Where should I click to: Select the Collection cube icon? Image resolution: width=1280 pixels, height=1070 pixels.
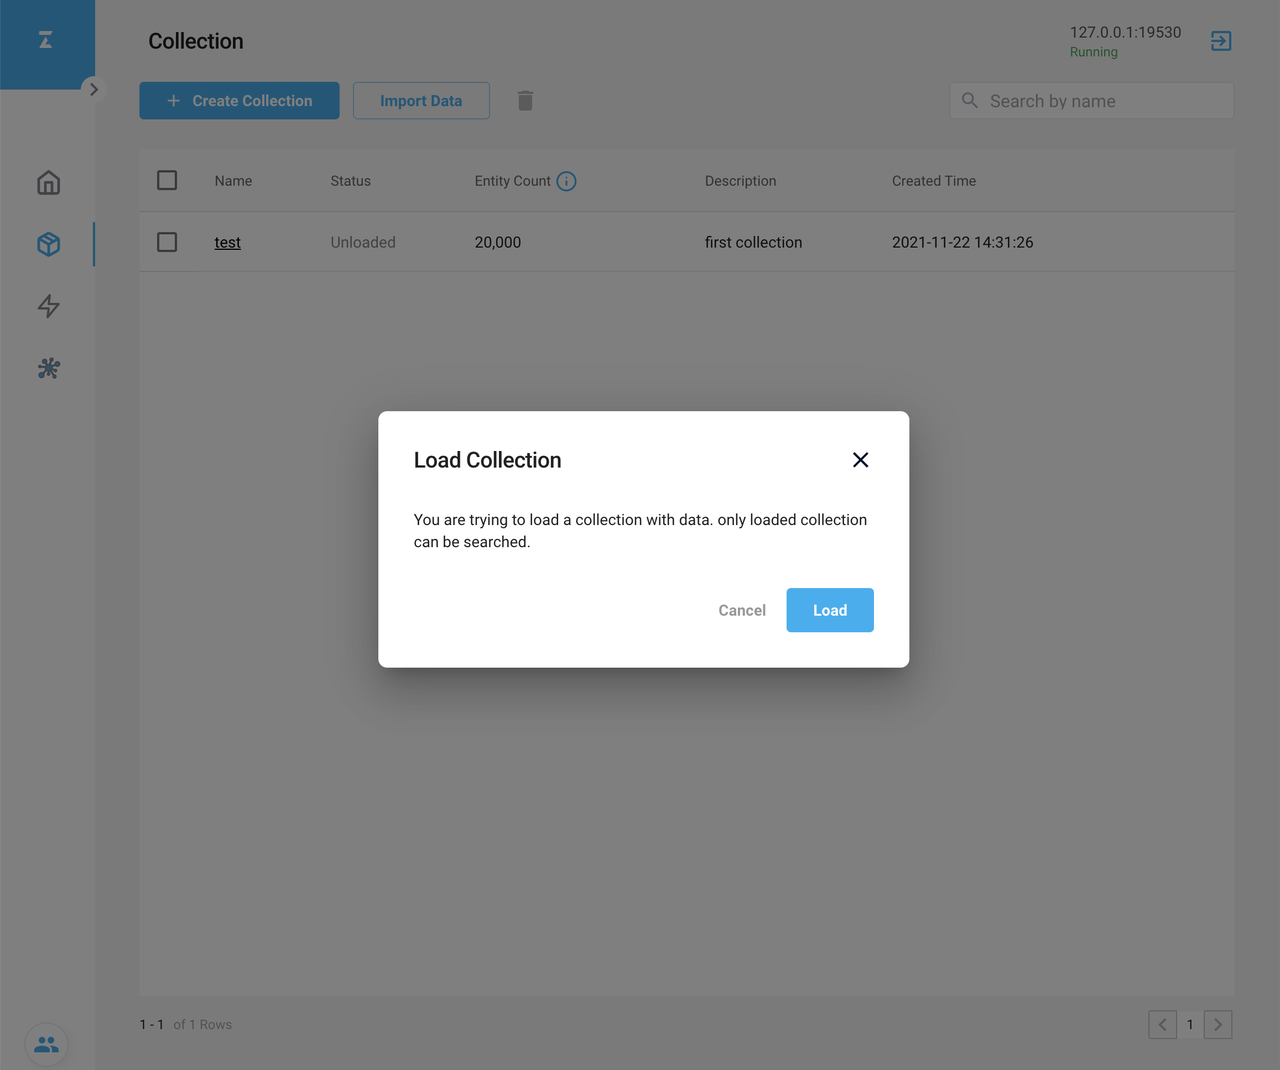pyautogui.click(x=48, y=244)
